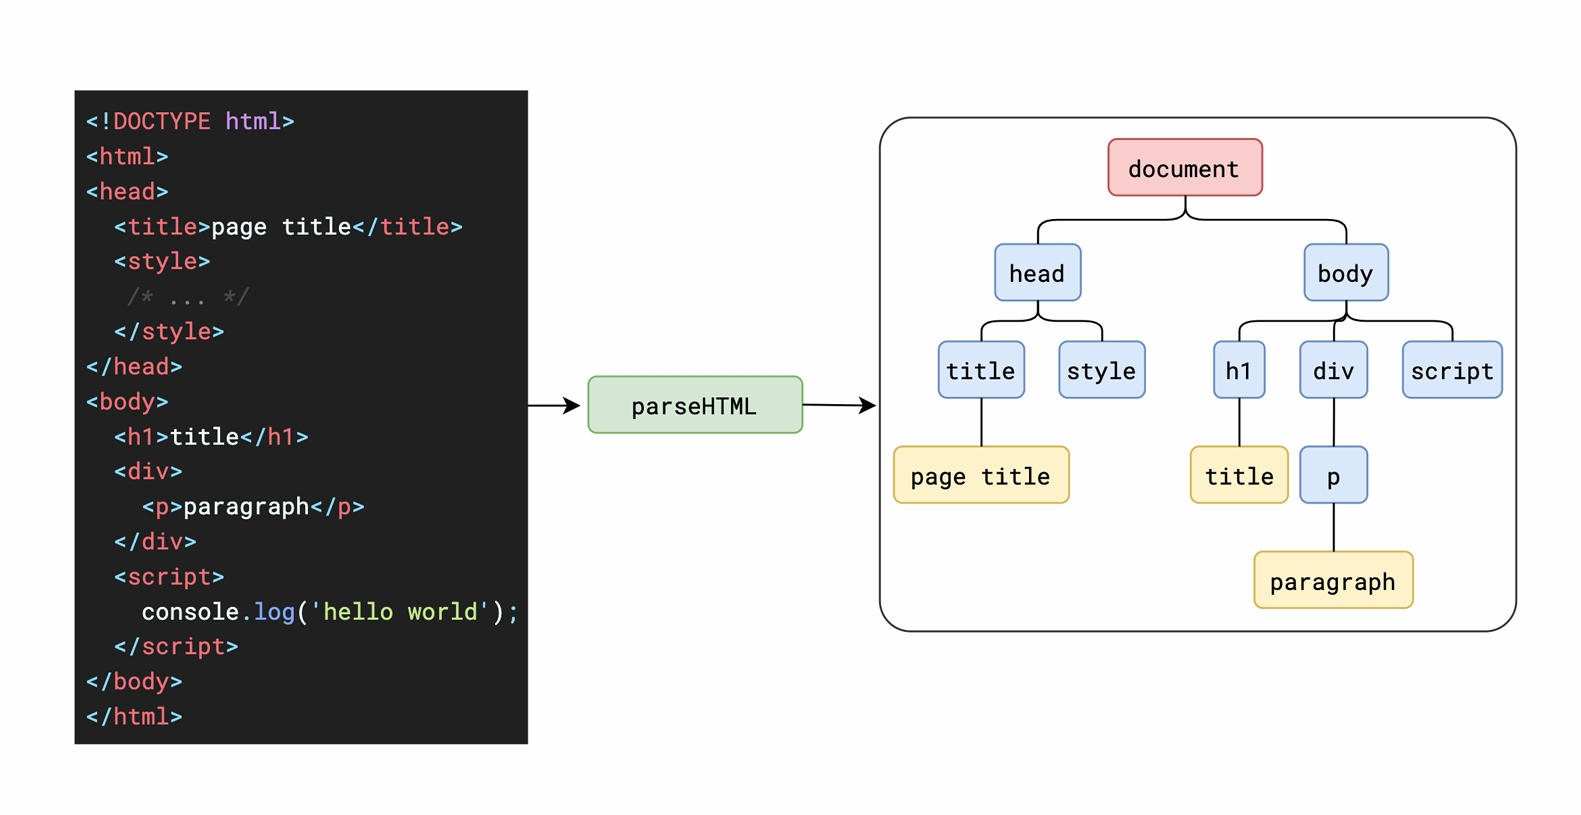Image resolution: width=1581 pixels, height=815 pixels.
Task: Click the yellow 'title' text node under h1
Action: [x=1239, y=475]
